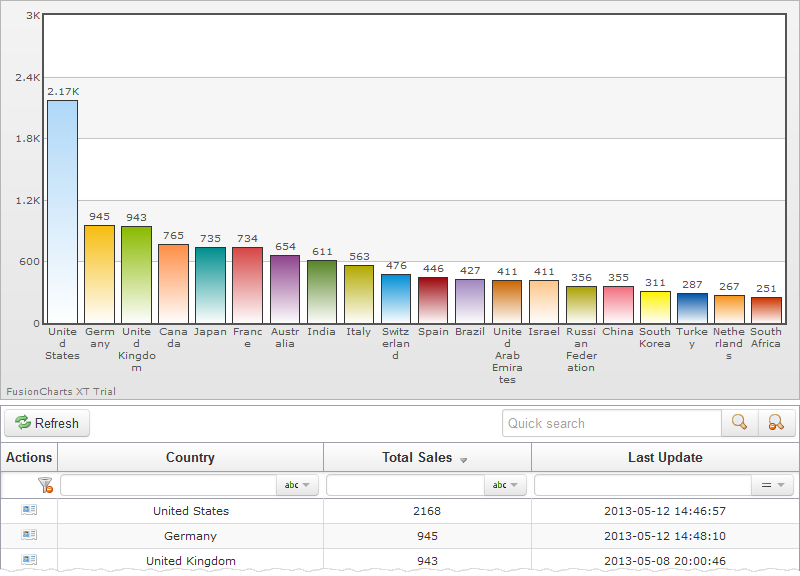Screen dimensions: 800x576
Task: Open Country filter operator dropdown
Action: [x=297, y=485]
